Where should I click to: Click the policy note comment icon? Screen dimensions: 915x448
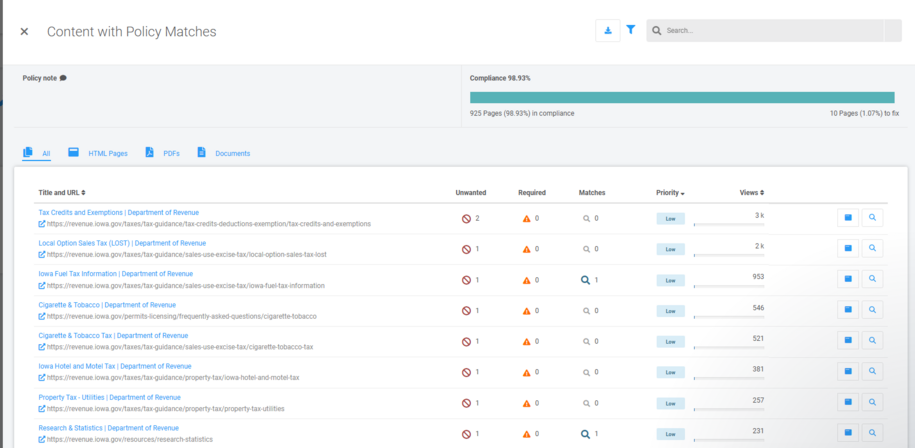click(x=63, y=78)
